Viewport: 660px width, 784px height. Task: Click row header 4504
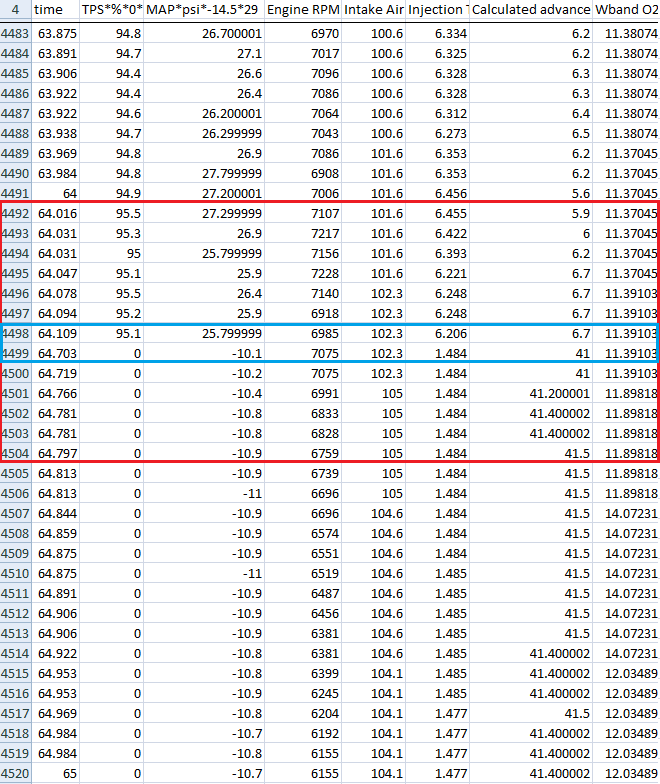[16, 454]
